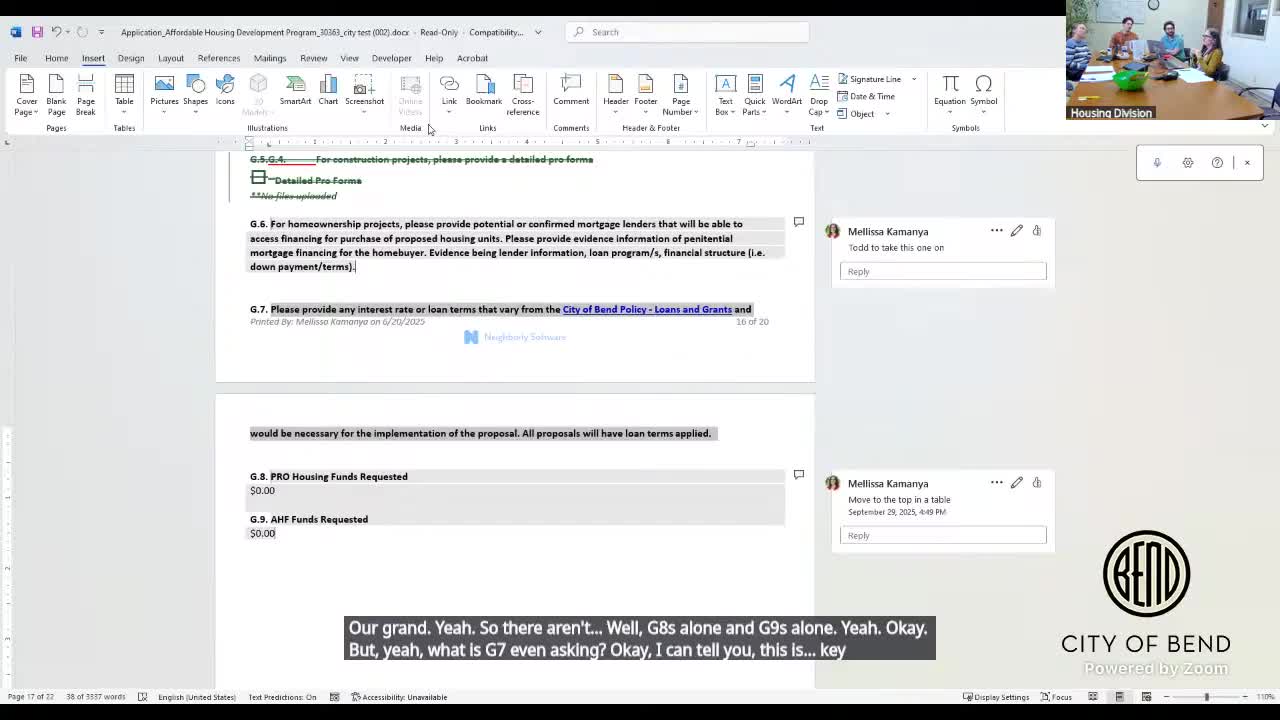Open the Acrobat tab
Viewport: 1280px width, 720px height.
pos(473,58)
